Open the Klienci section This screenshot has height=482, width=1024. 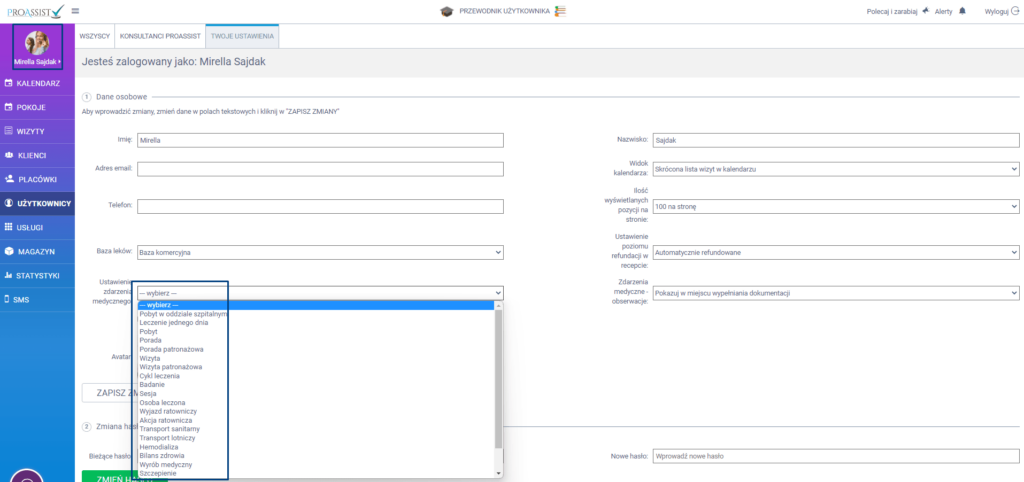pos(32,155)
